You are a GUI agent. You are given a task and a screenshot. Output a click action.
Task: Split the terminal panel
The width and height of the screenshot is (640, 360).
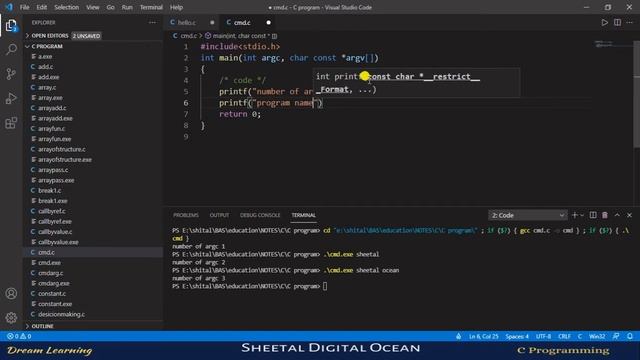click(x=593, y=215)
